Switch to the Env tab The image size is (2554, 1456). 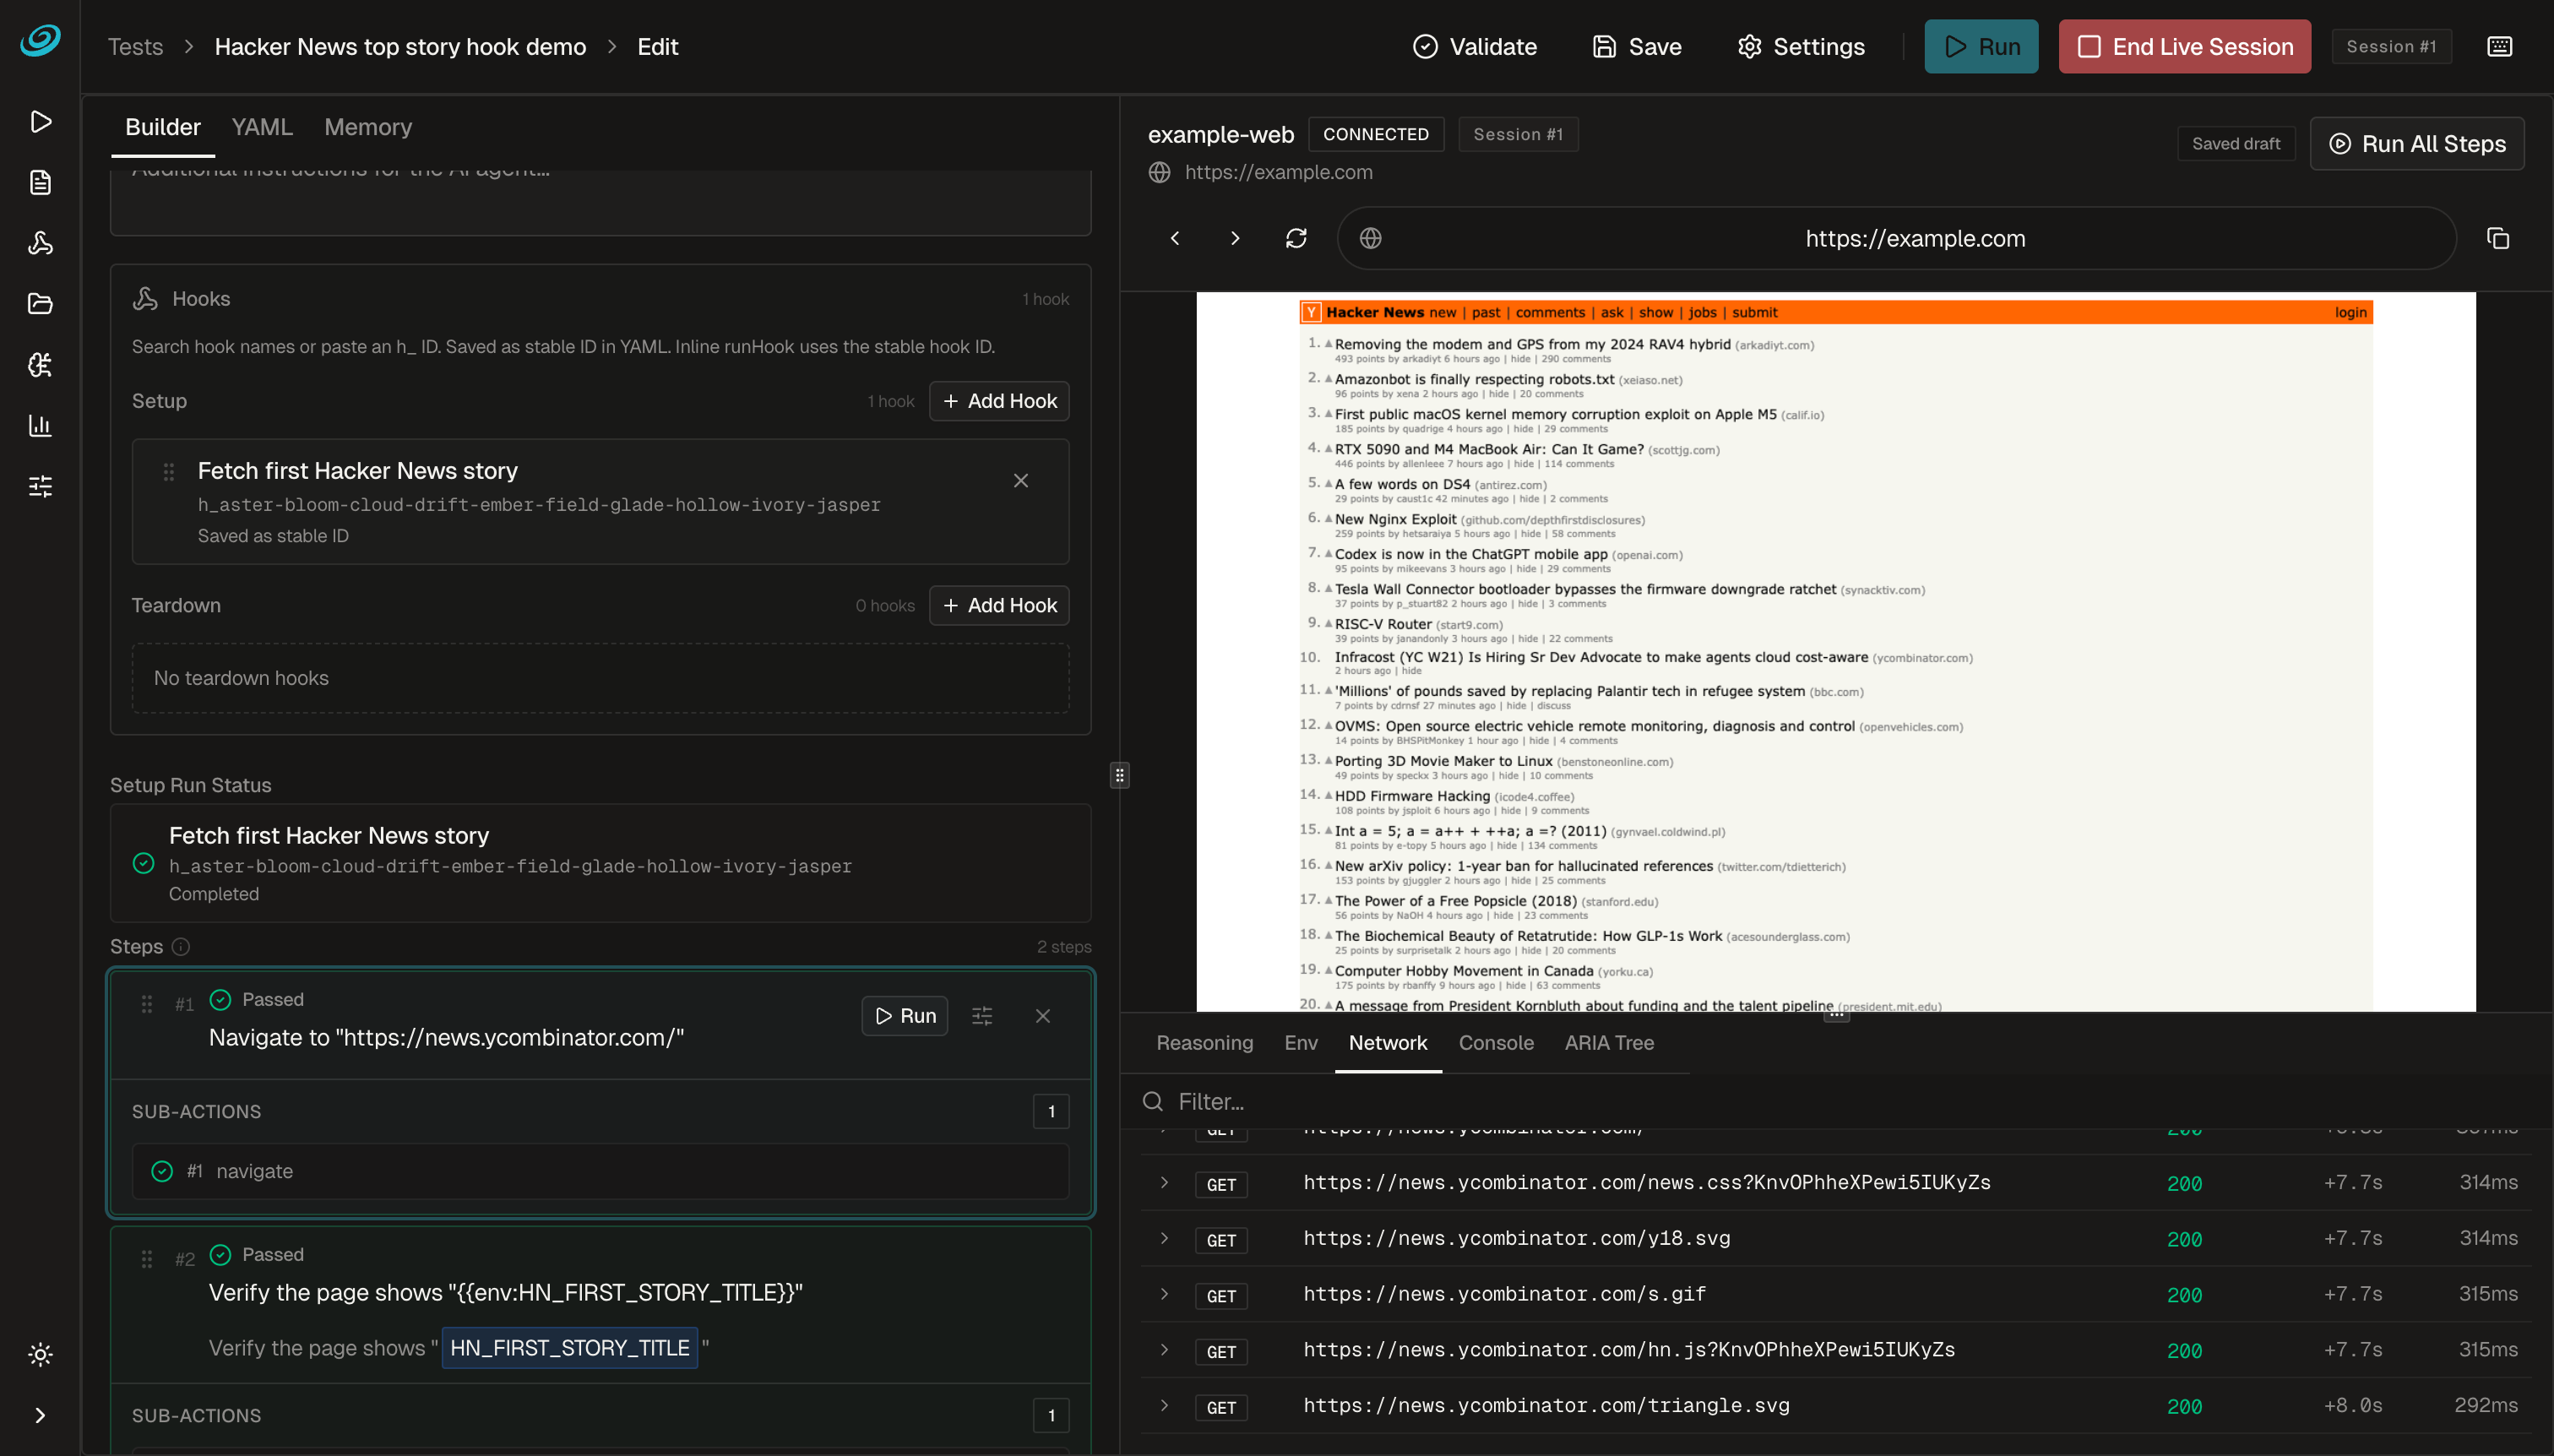tap(1300, 1043)
